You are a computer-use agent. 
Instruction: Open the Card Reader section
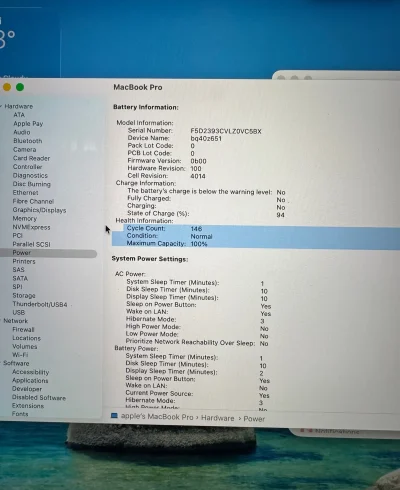pos(31,158)
